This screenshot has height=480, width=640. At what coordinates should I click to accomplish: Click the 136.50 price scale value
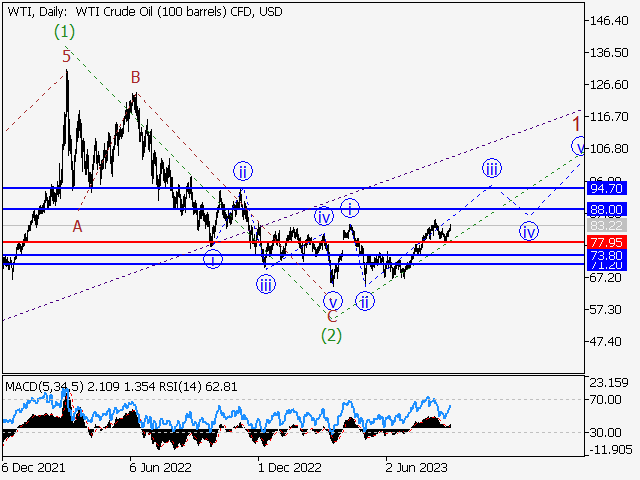point(609,53)
